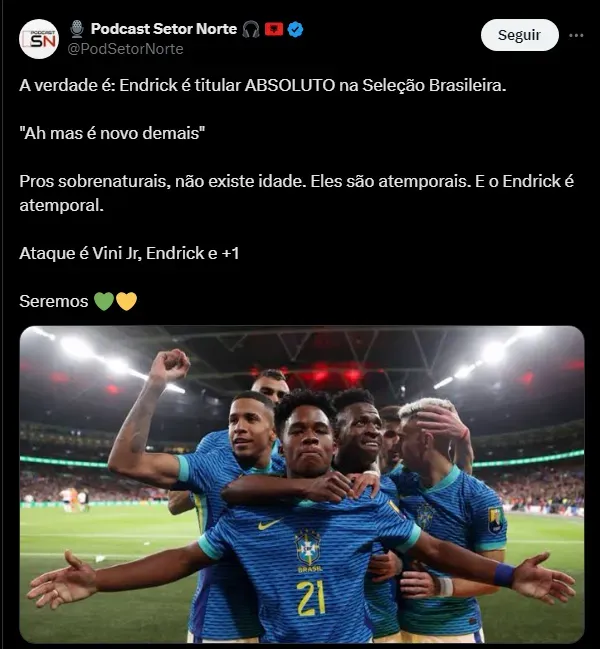Click the Brasil crest on jersey 21
600x649 pixels.
[307, 550]
